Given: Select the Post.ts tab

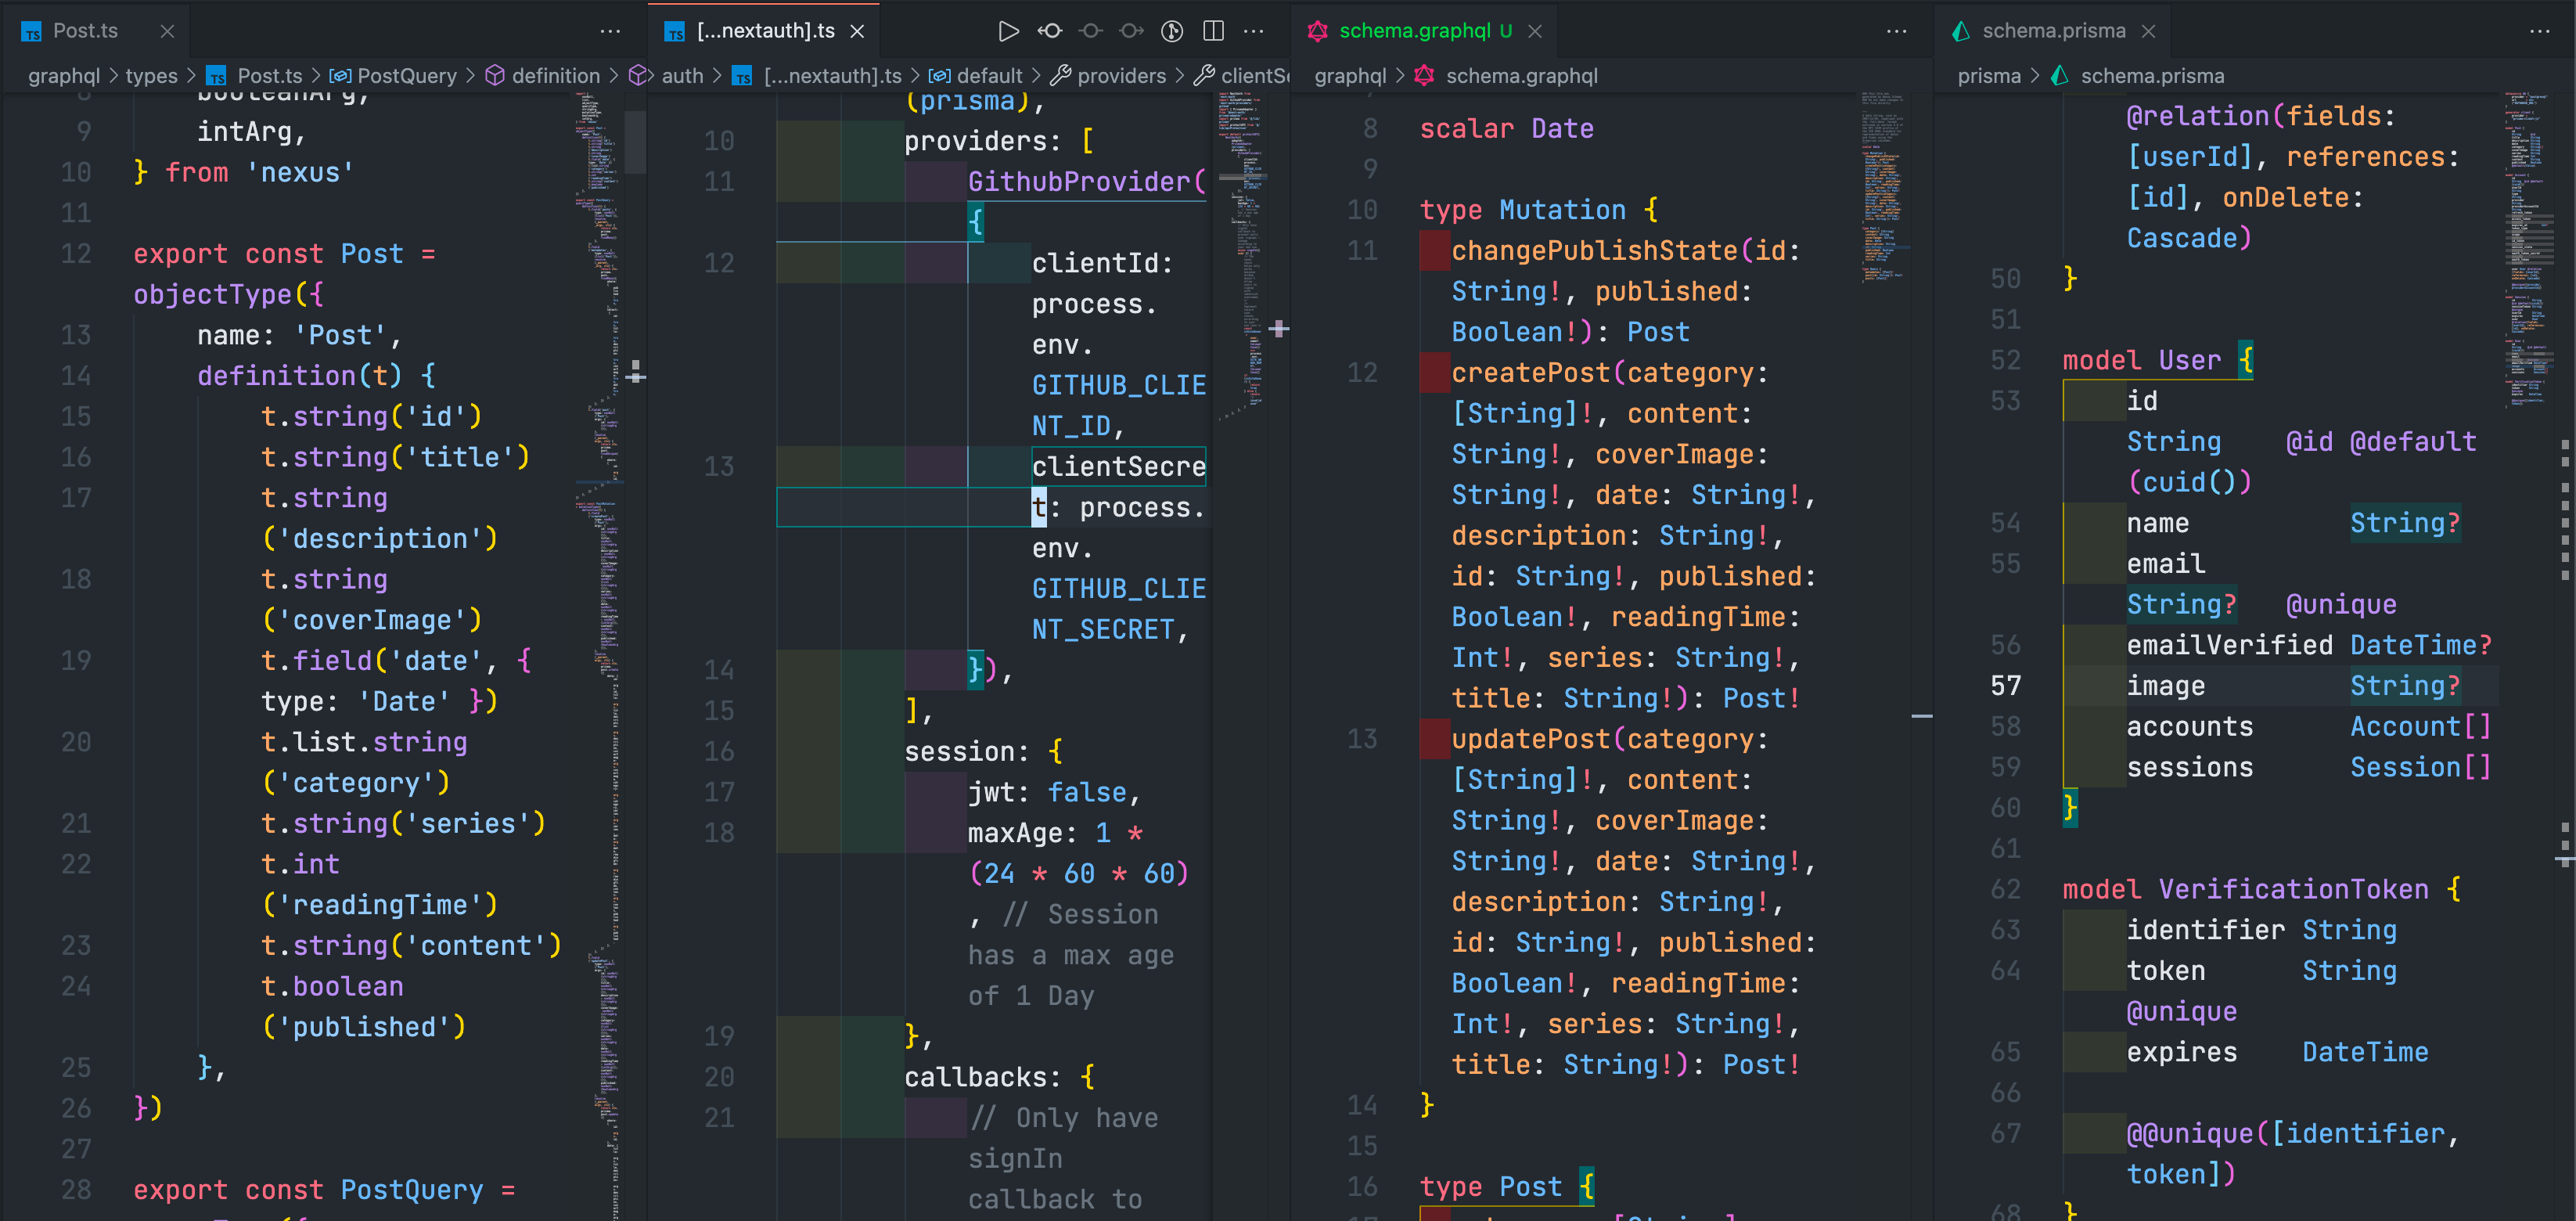Looking at the screenshot, I should click(x=85, y=31).
